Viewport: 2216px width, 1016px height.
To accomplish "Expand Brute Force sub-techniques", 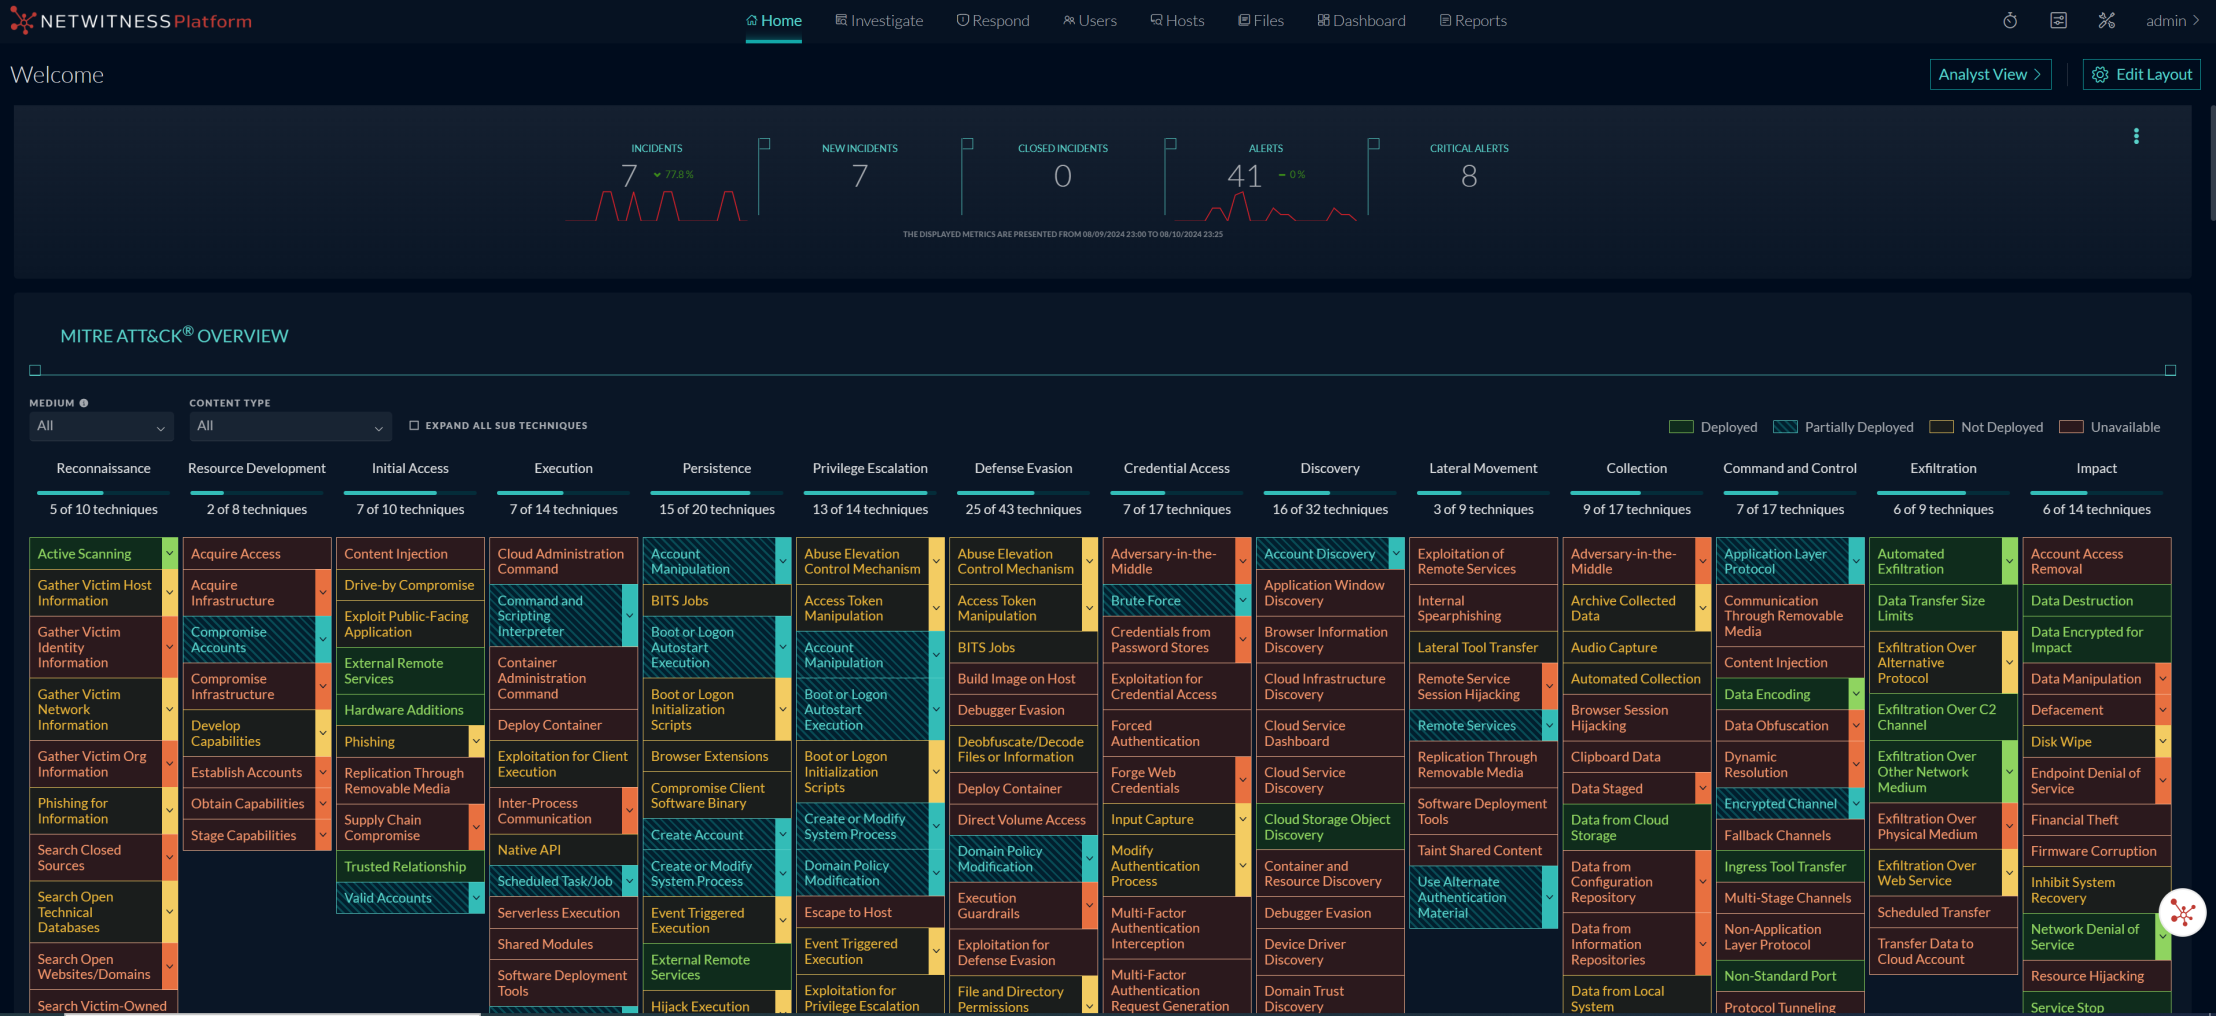I will [x=1243, y=600].
